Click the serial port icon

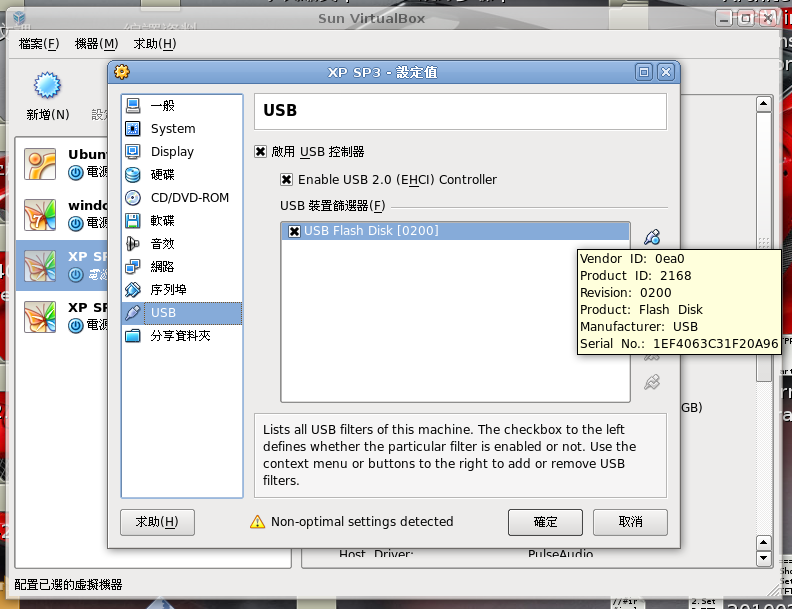[133, 290]
